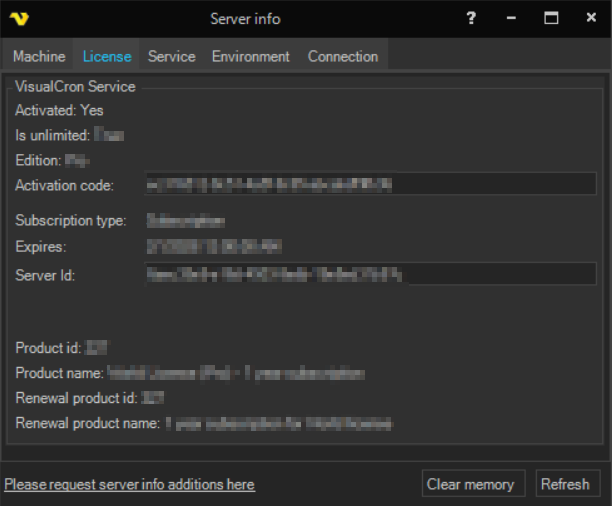Go to the Environment tab
Viewport: 612px width, 506px height.
(251, 56)
